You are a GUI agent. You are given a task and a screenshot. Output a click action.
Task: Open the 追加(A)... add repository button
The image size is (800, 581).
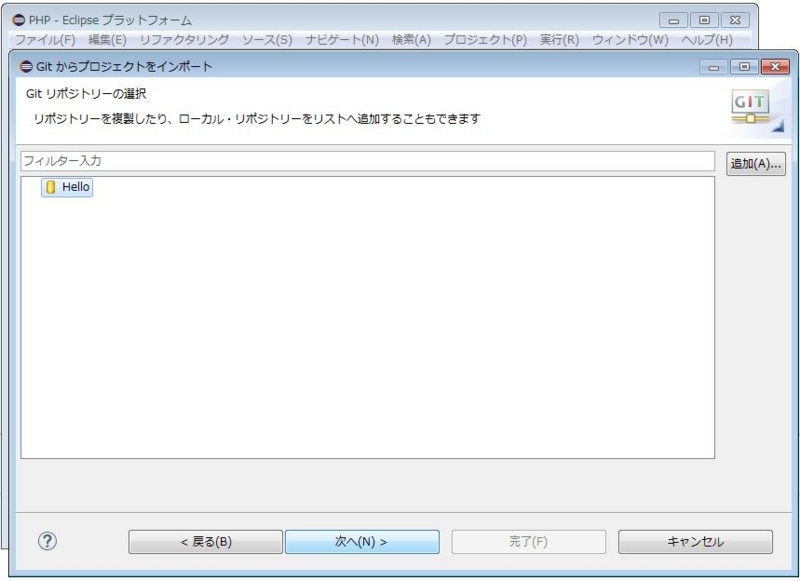(756, 164)
